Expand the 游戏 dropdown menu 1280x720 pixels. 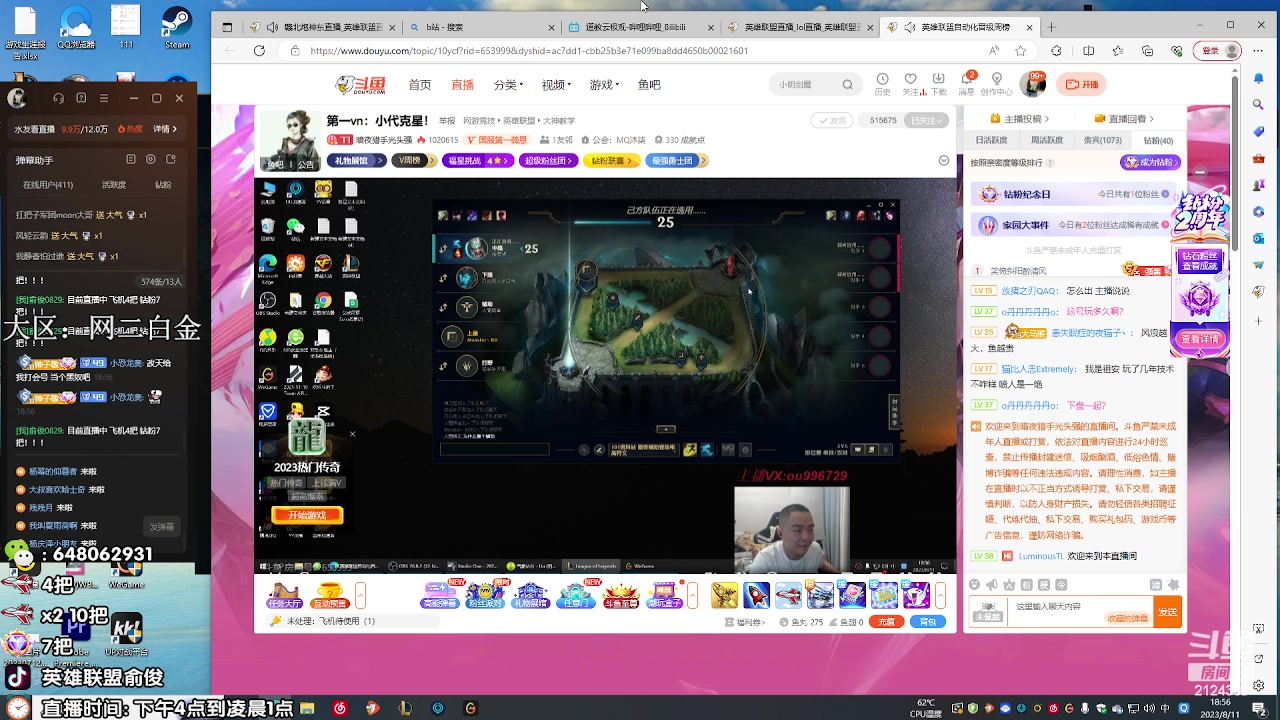click(x=604, y=85)
